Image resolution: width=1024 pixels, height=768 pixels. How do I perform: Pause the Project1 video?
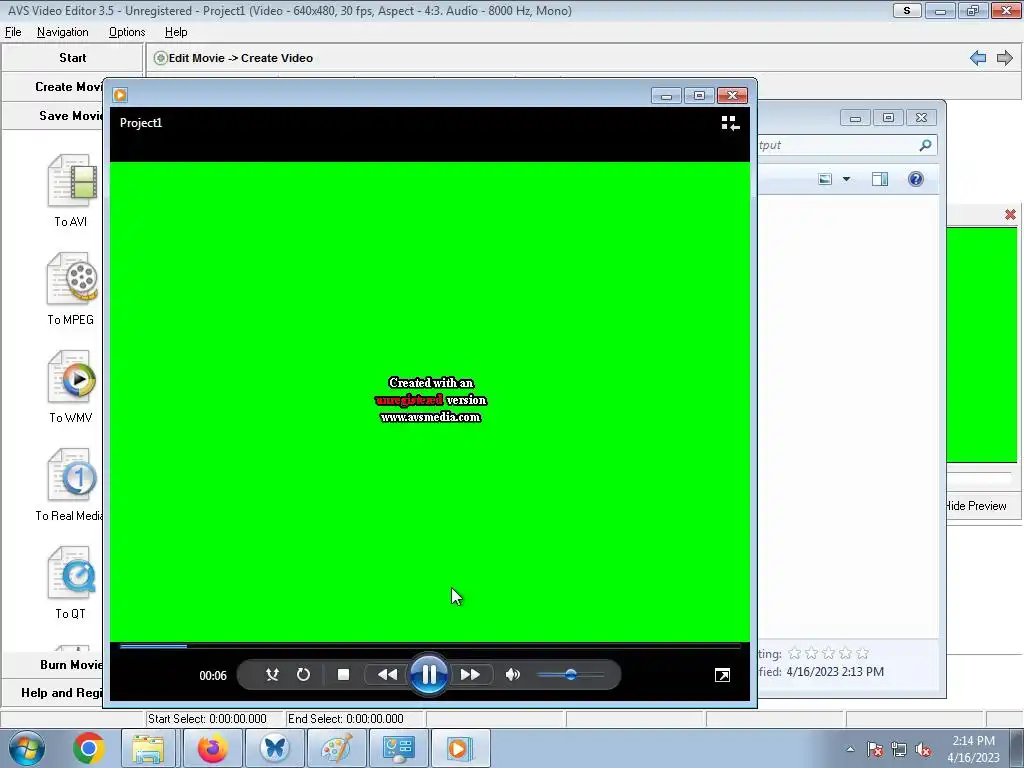pos(428,675)
